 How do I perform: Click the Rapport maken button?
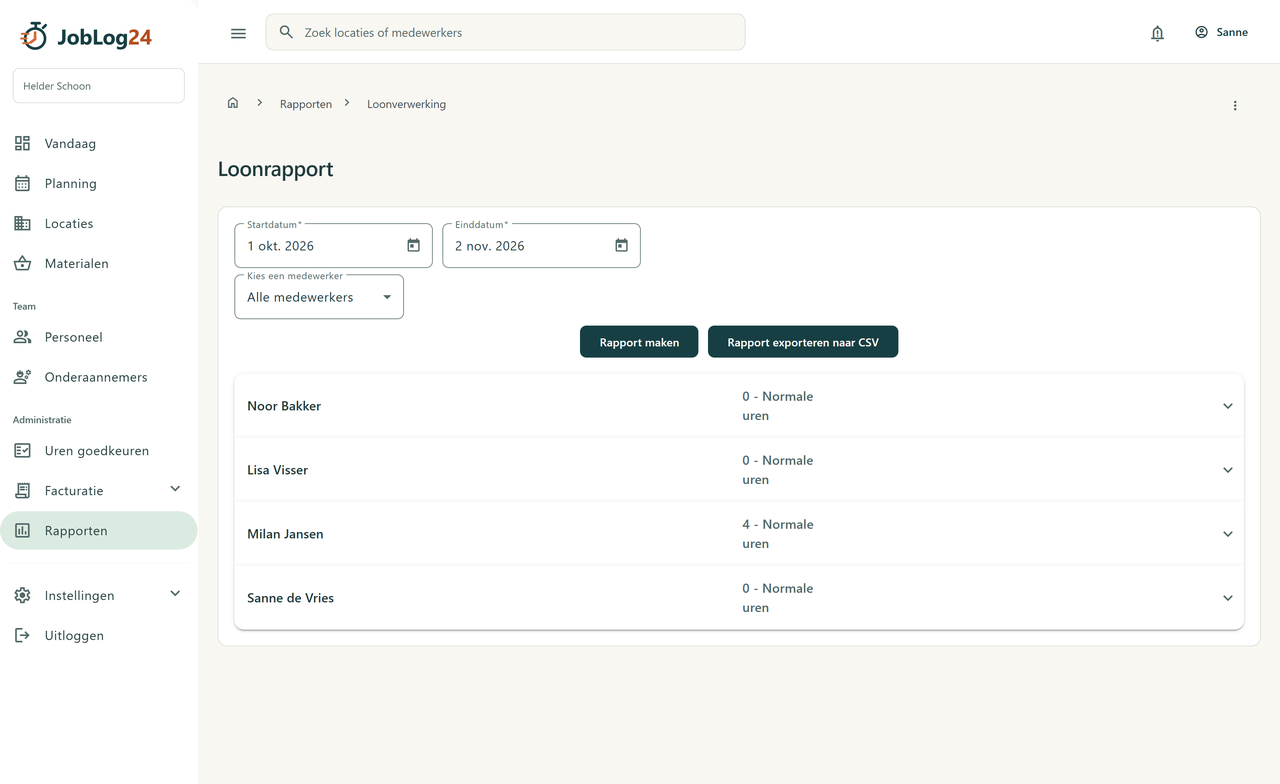[639, 342]
